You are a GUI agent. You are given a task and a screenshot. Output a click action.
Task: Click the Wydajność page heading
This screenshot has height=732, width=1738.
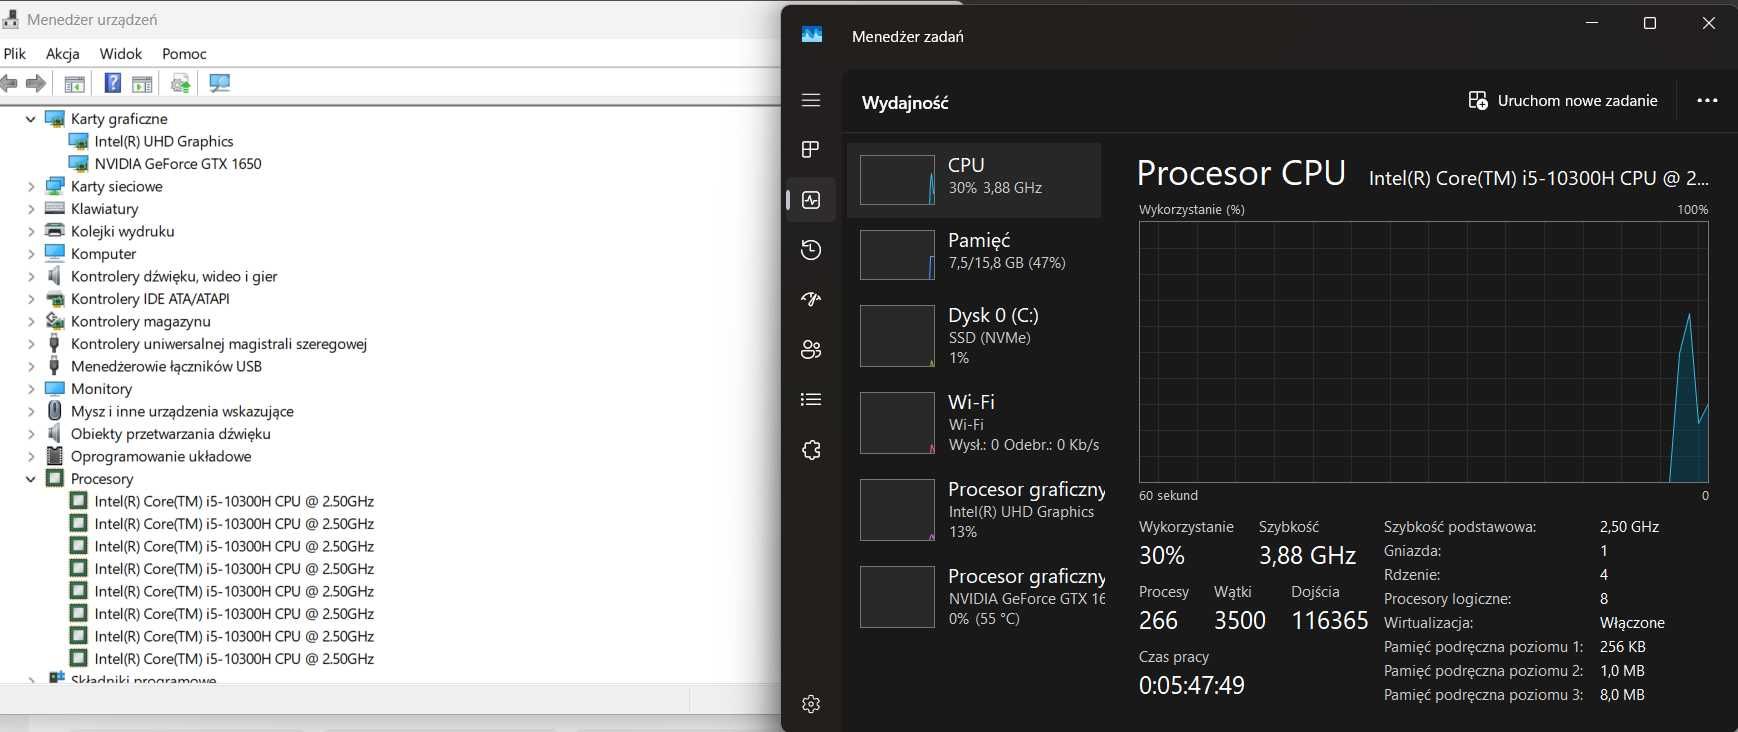(905, 102)
